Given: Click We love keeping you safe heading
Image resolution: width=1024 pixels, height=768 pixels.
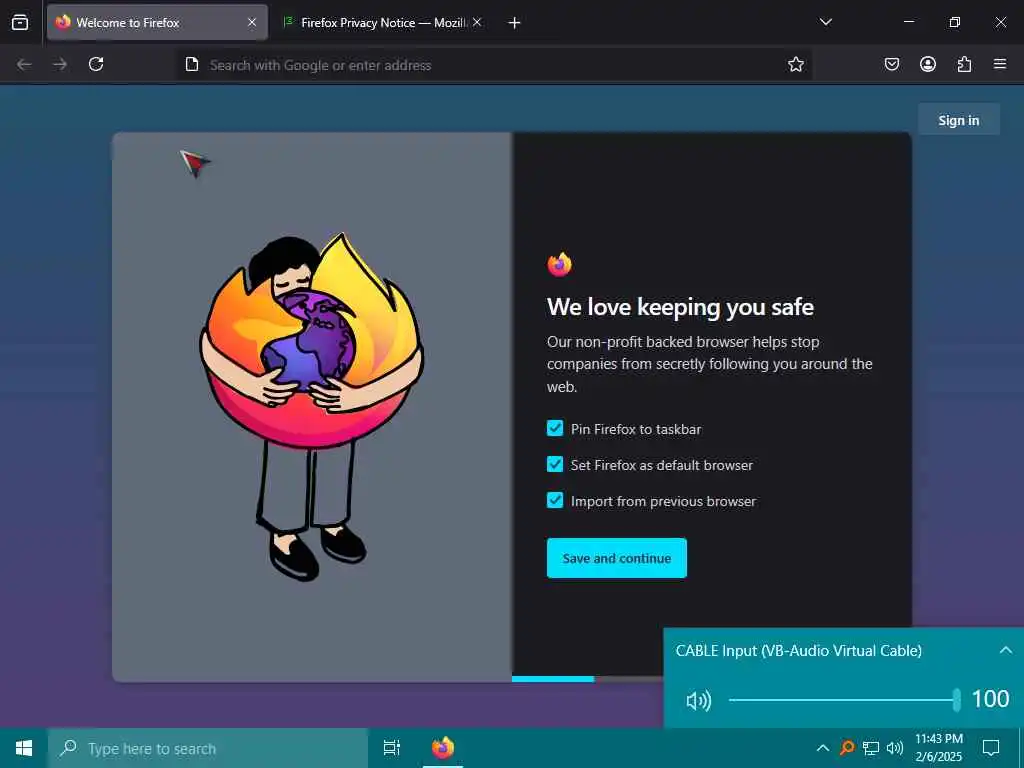Looking at the screenshot, I should coord(680,307).
